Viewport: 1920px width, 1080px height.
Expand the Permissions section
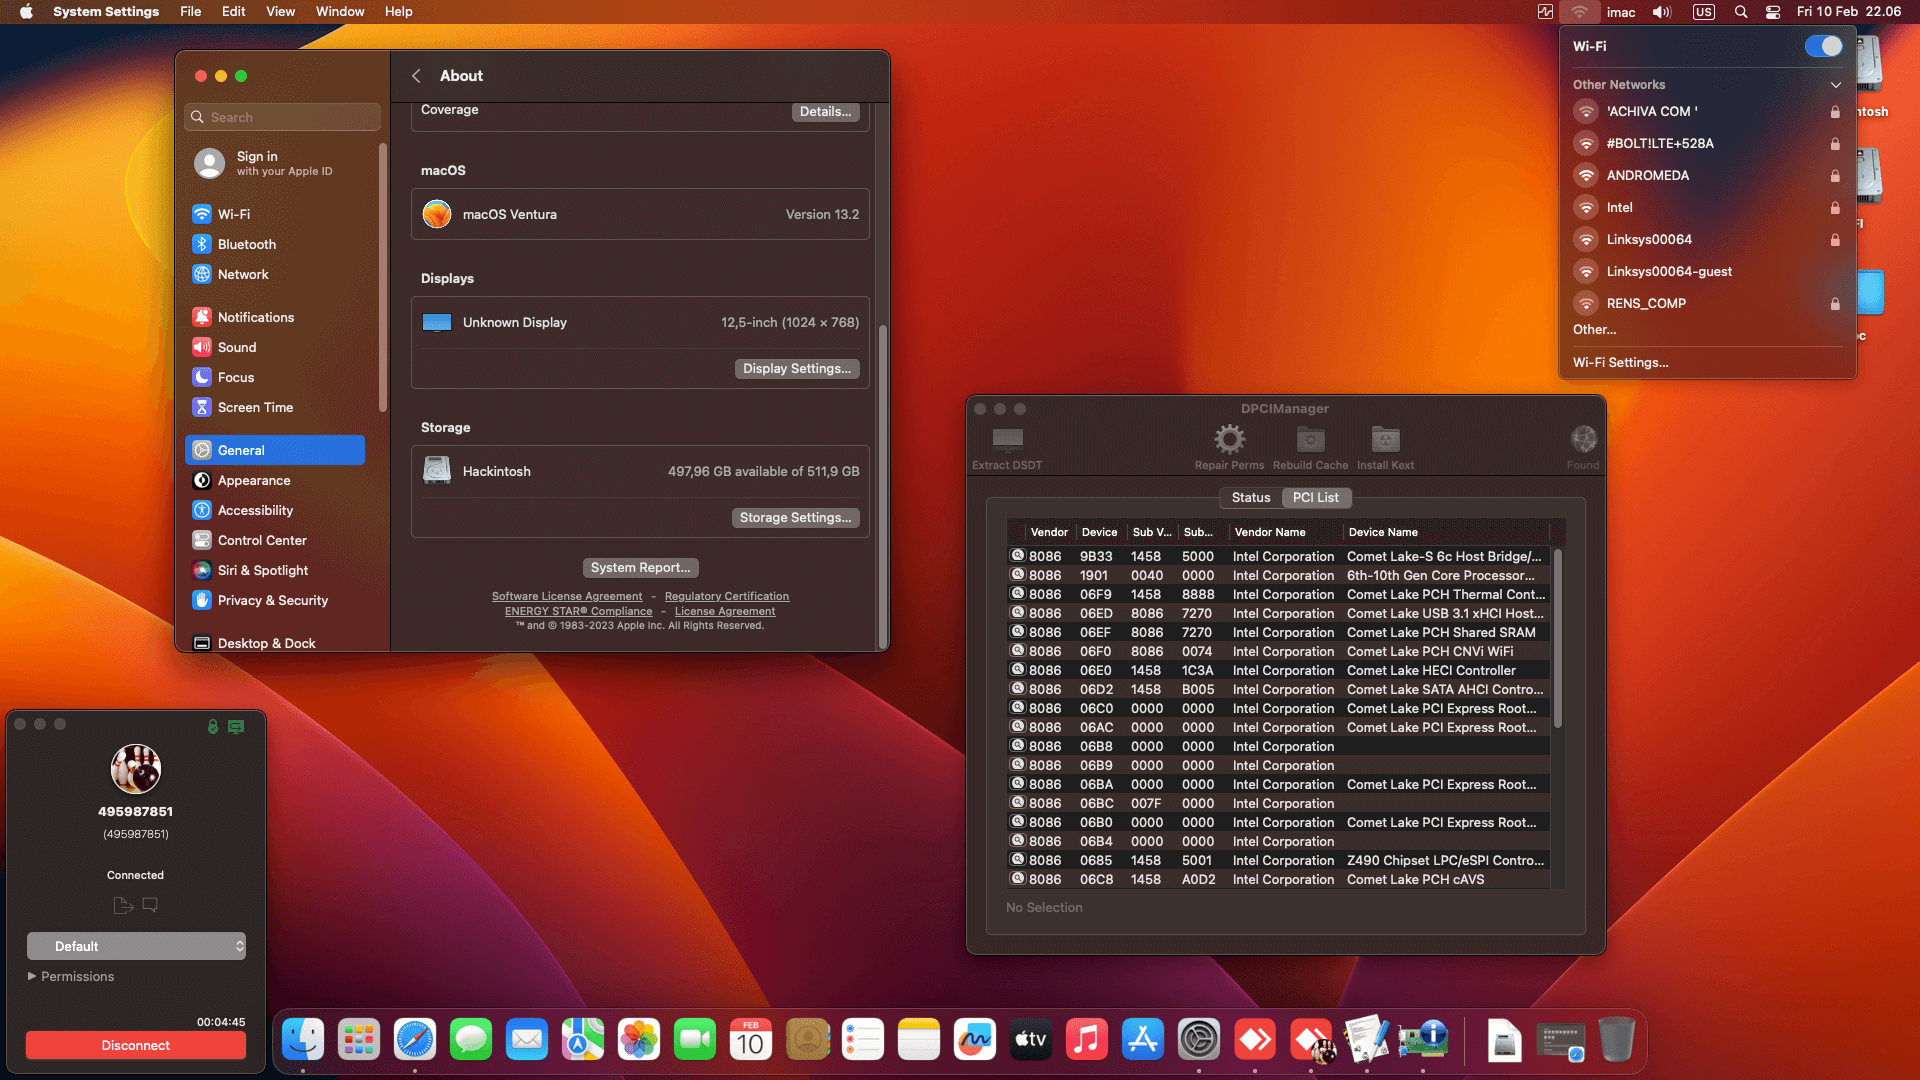click(x=71, y=976)
